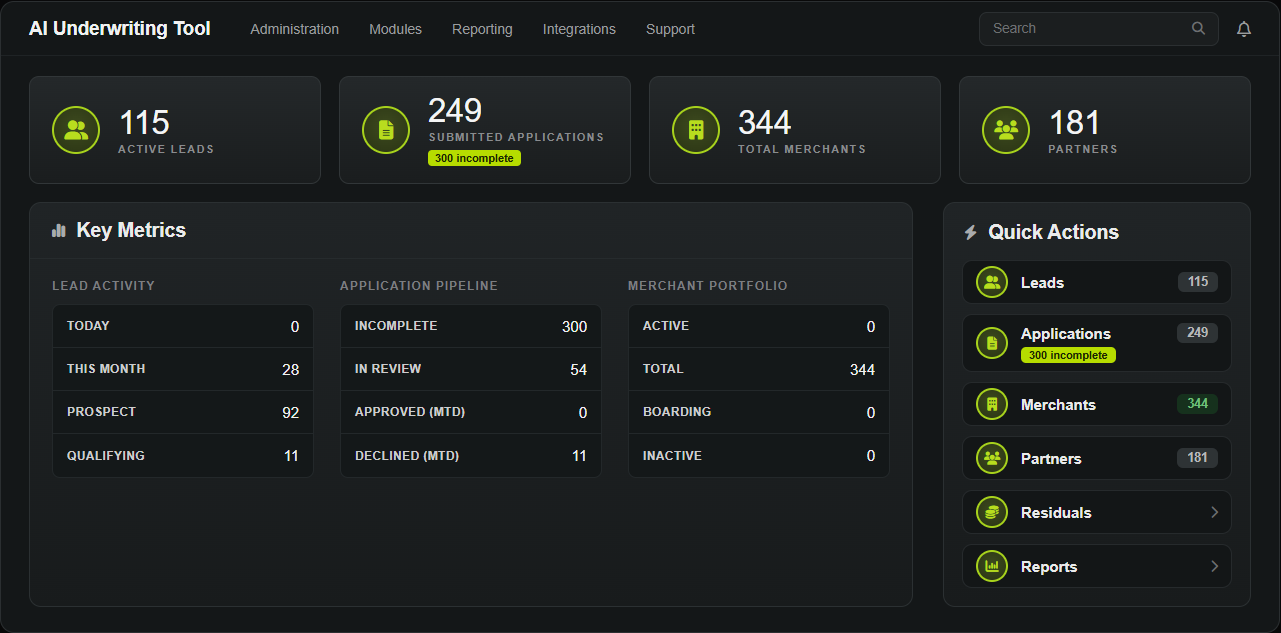1281x633 pixels.
Task: Click the LEAD ACTIVITY heading
Action: tap(104, 286)
